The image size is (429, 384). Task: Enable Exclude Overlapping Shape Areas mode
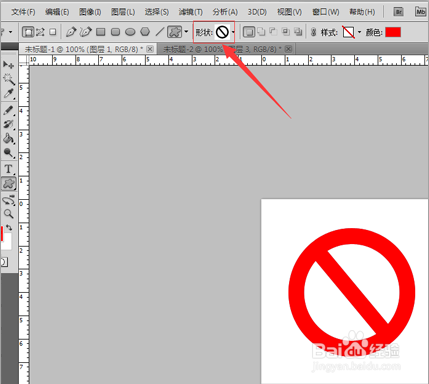(298, 32)
